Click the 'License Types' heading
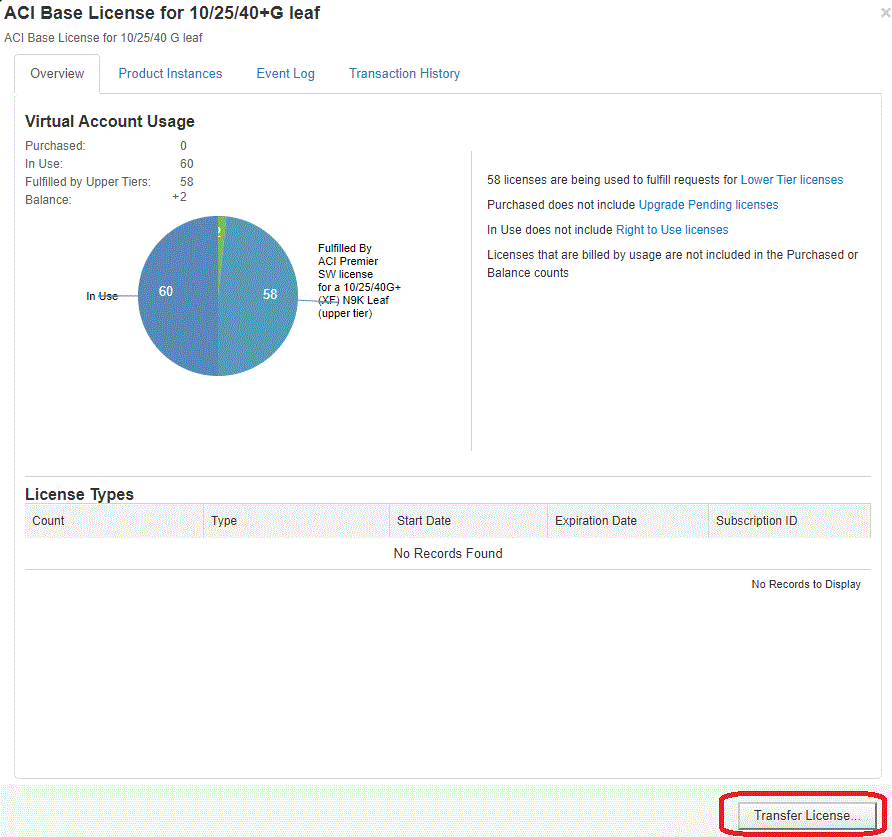 pyautogui.click(x=79, y=494)
